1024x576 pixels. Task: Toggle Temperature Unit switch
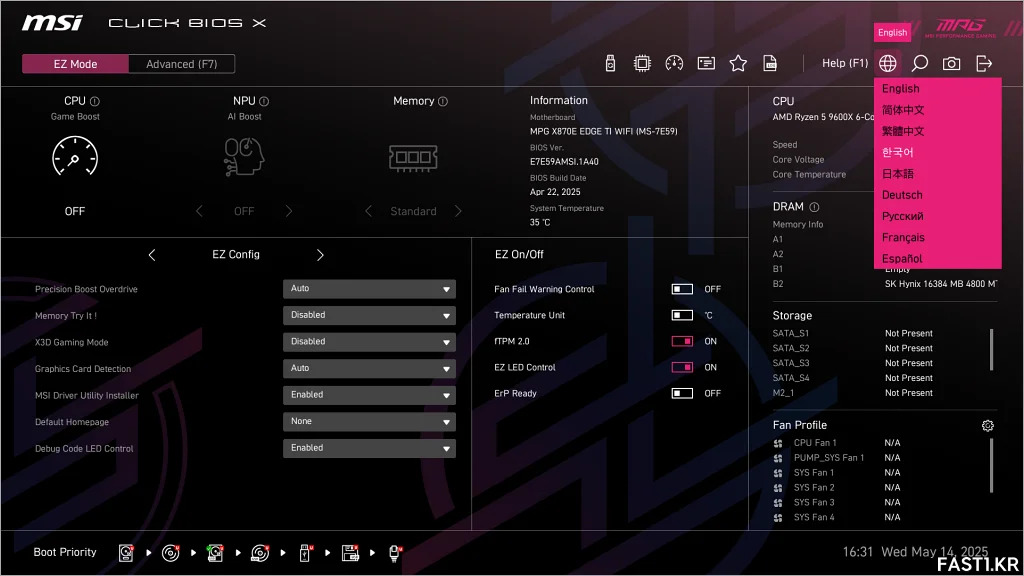coord(682,315)
